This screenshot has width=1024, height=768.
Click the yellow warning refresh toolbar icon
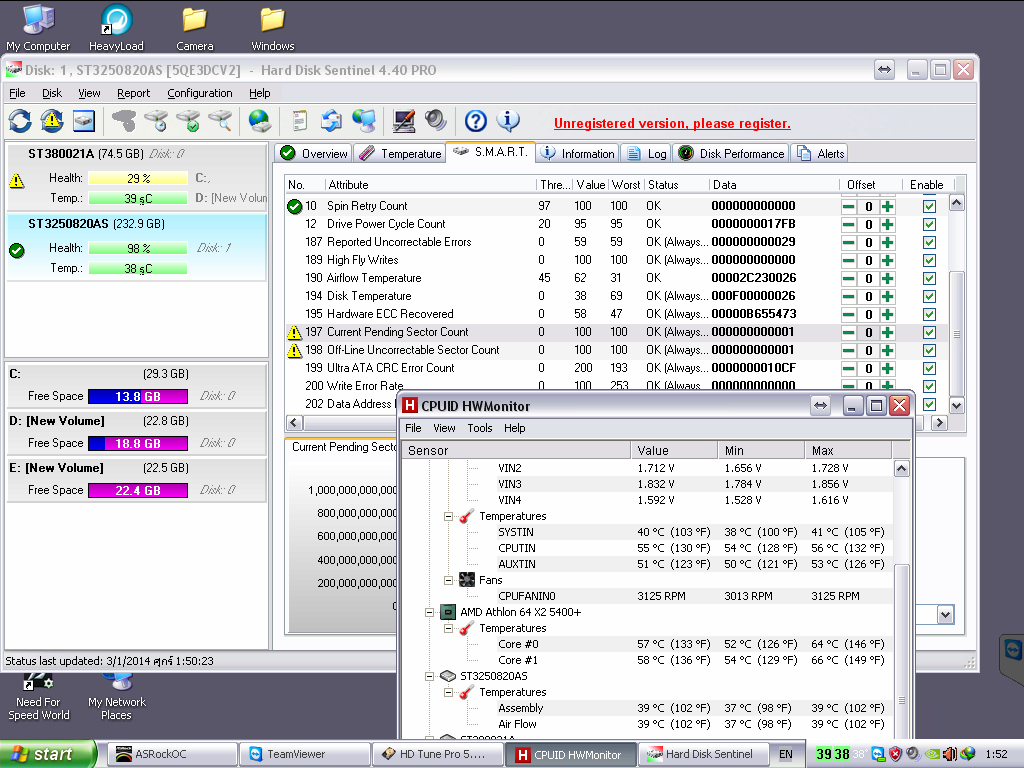(x=52, y=121)
